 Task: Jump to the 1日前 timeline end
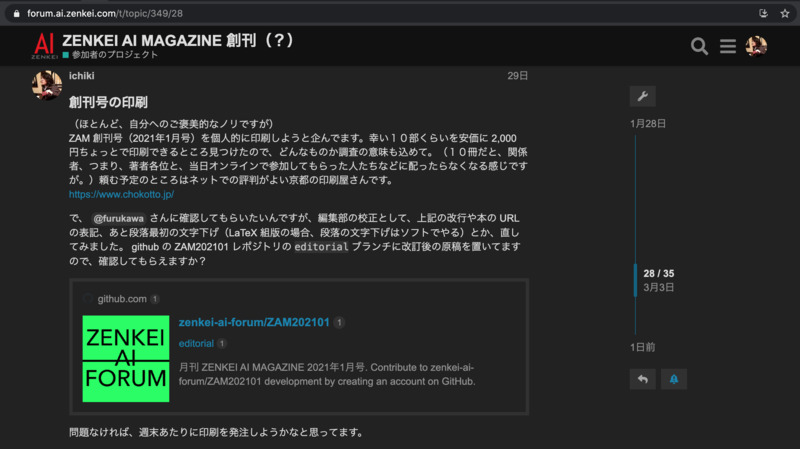(642, 347)
